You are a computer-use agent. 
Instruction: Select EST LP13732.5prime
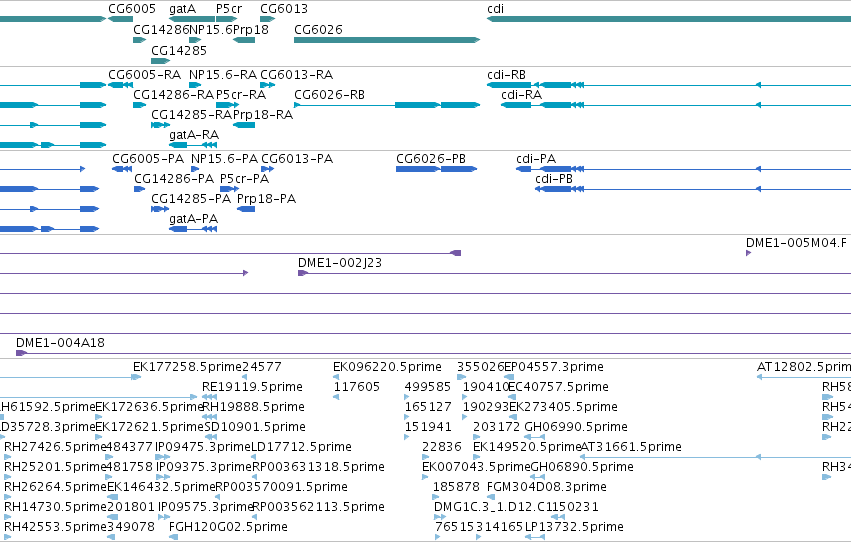pos(574,527)
